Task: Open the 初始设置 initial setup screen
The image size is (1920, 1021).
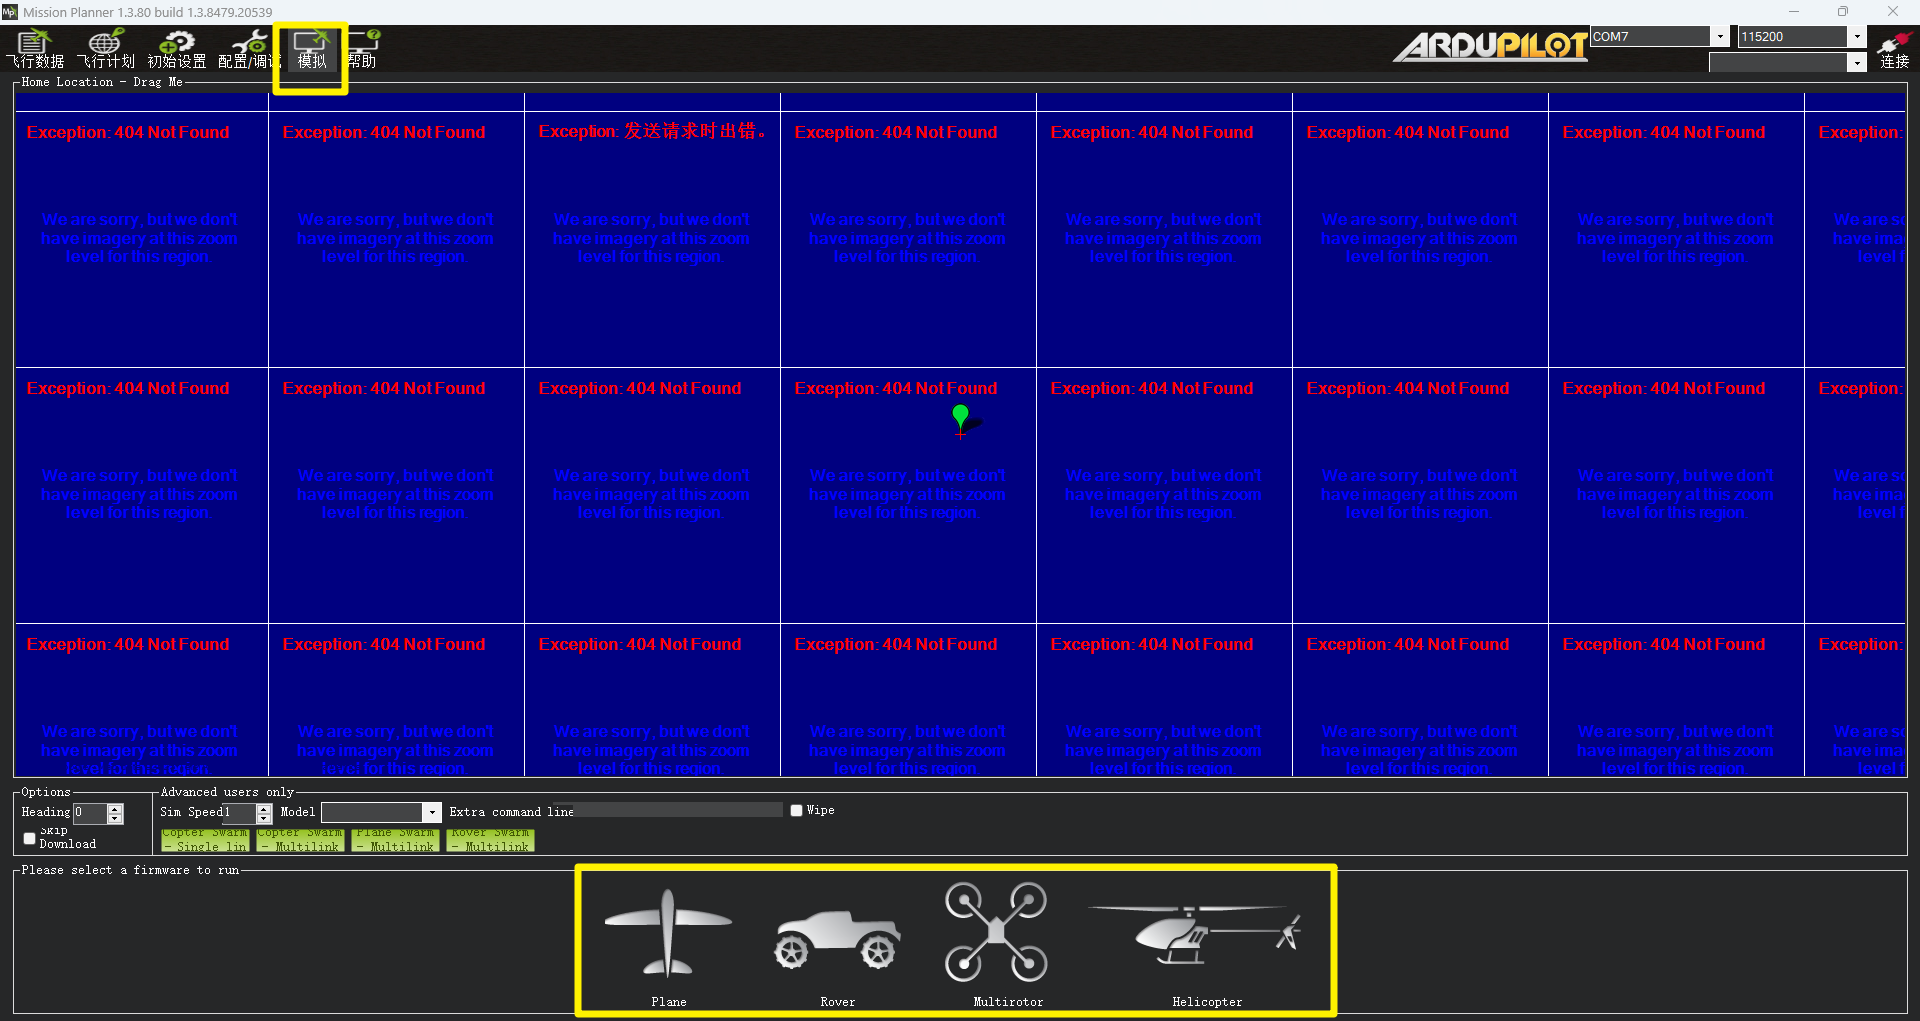Action: [x=177, y=48]
